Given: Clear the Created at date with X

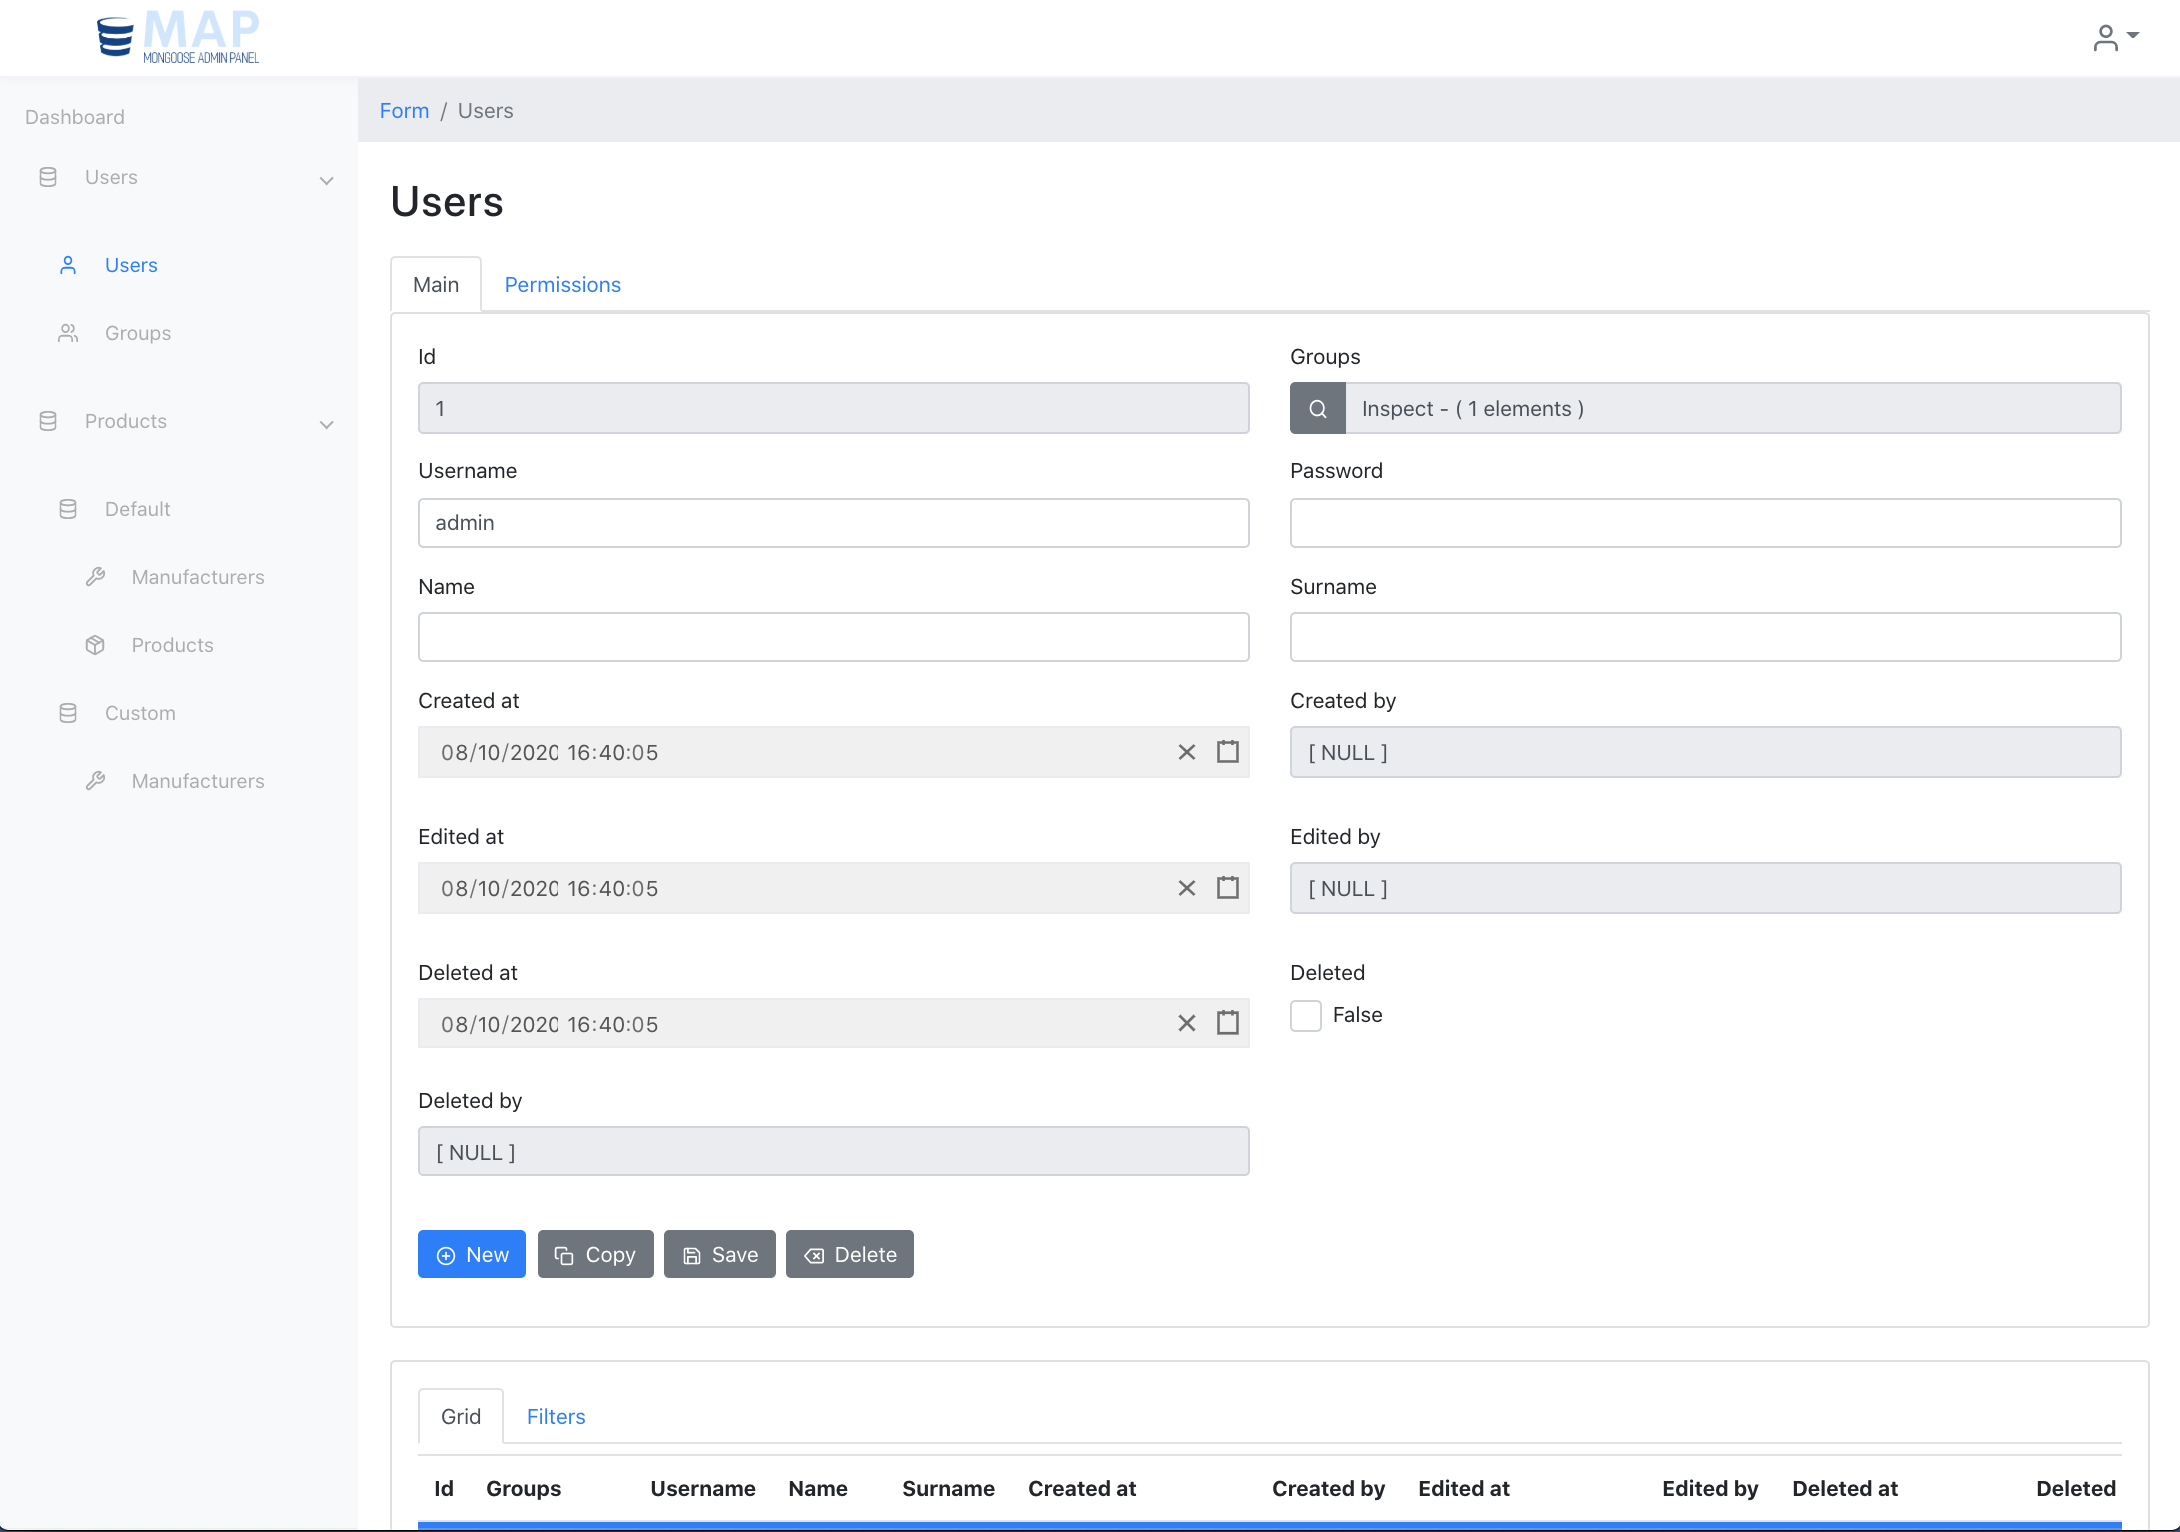Looking at the screenshot, I should (x=1186, y=752).
